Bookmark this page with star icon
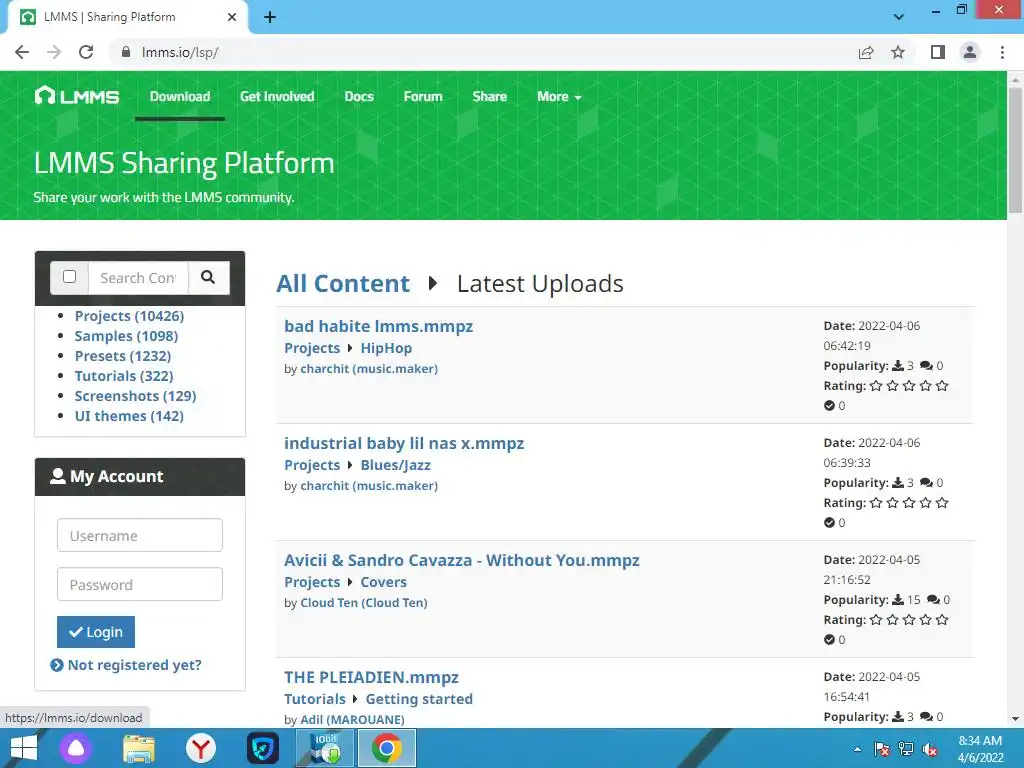 [x=898, y=52]
